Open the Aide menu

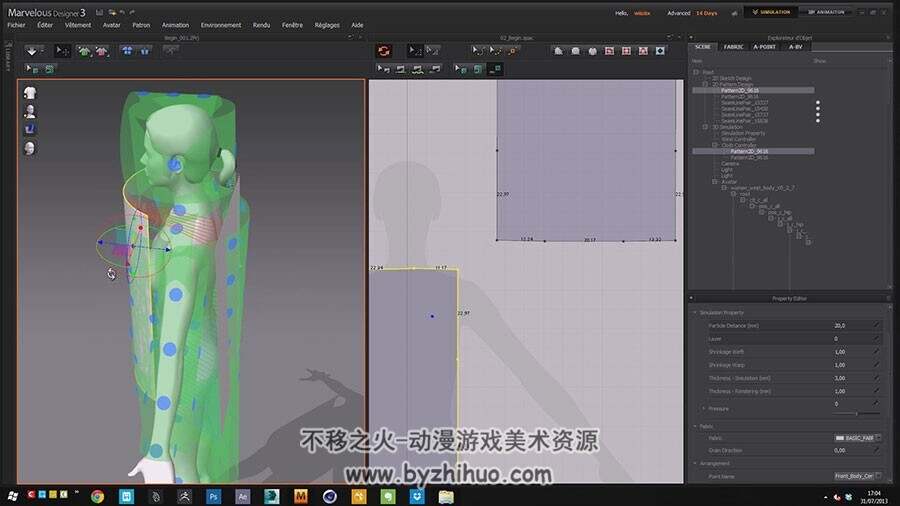pyautogui.click(x=357, y=25)
